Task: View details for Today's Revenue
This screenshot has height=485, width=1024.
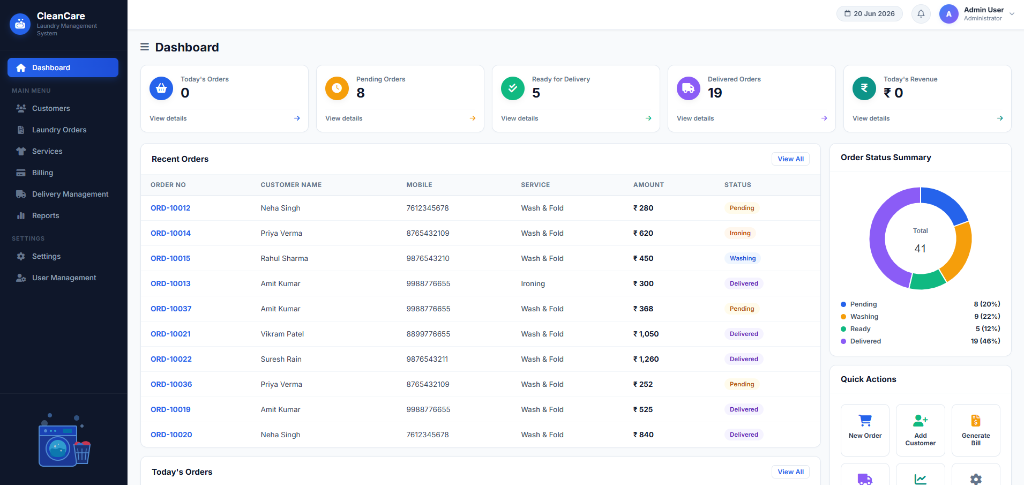Action: click(871, 119)
